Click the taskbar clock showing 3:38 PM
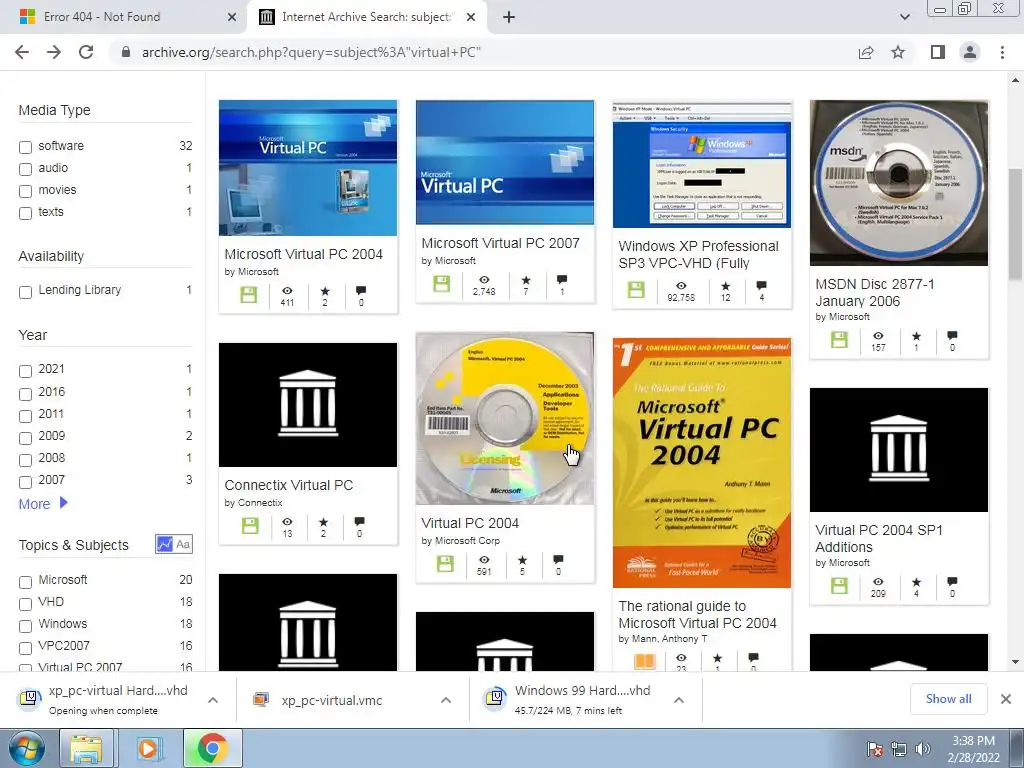 974,749
